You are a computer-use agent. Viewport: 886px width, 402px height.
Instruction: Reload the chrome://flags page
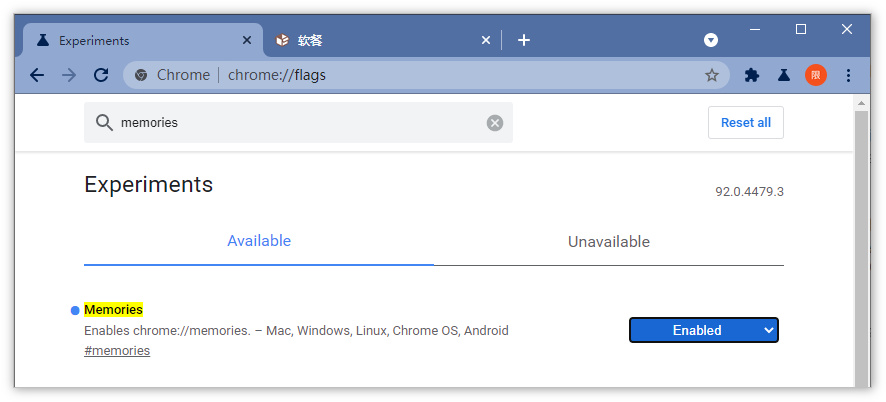(x=101, y=75)
